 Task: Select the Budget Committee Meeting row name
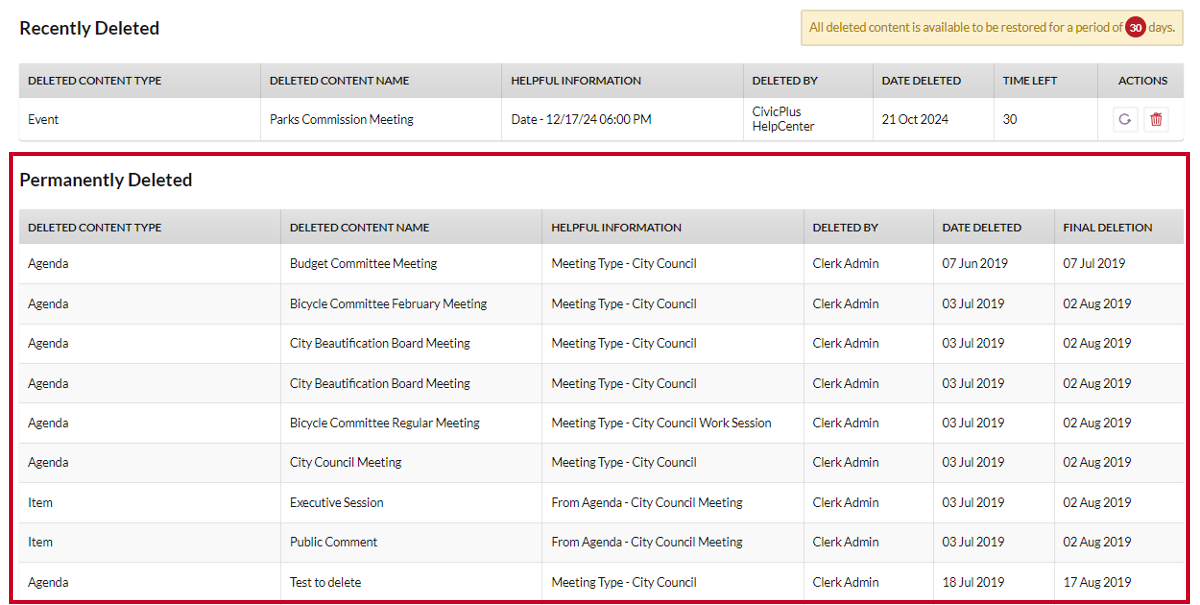[x=363, y=264]
